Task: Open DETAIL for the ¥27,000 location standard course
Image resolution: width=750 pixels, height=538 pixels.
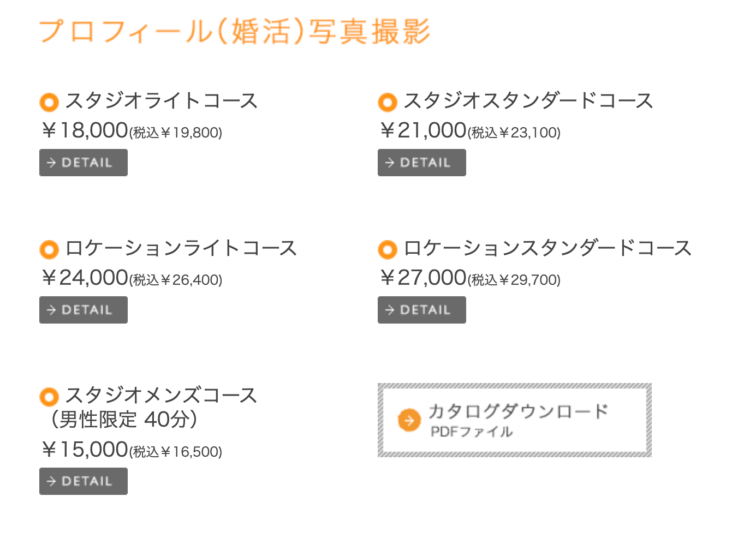Action: point(422,310)
